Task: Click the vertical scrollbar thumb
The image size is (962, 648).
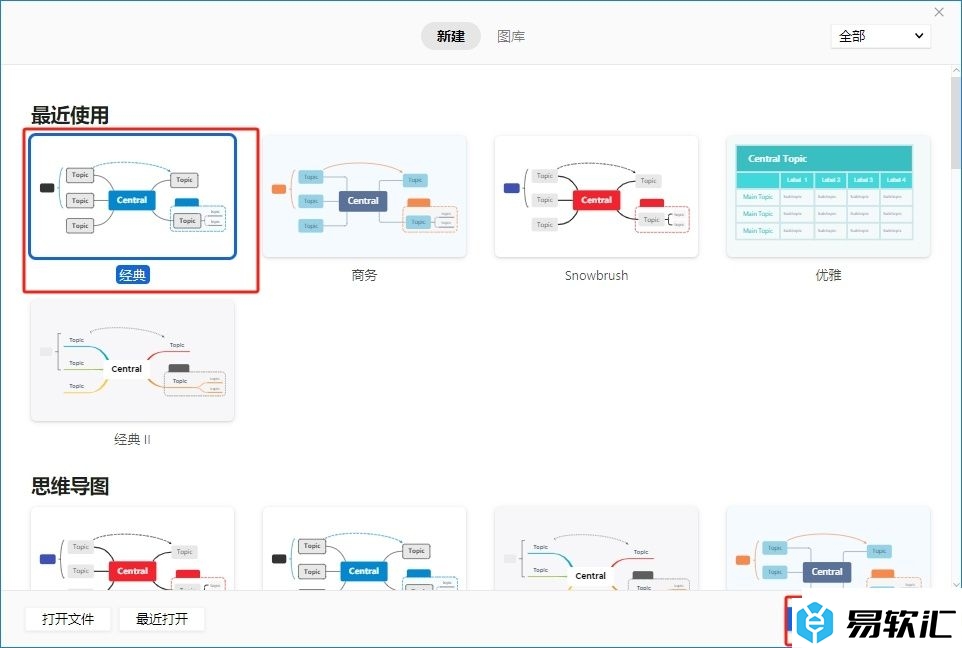Action: tap(956, 123)
